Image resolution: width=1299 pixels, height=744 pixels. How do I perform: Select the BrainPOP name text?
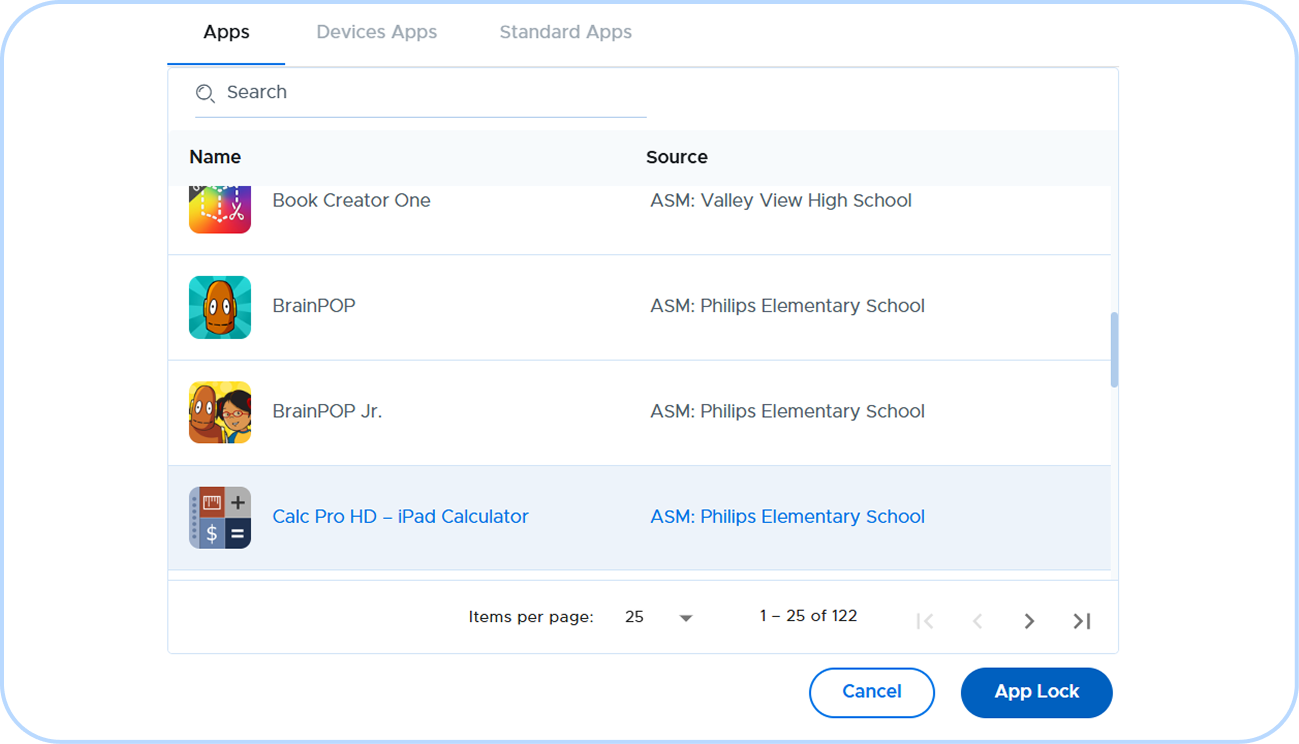click(314, 306)
